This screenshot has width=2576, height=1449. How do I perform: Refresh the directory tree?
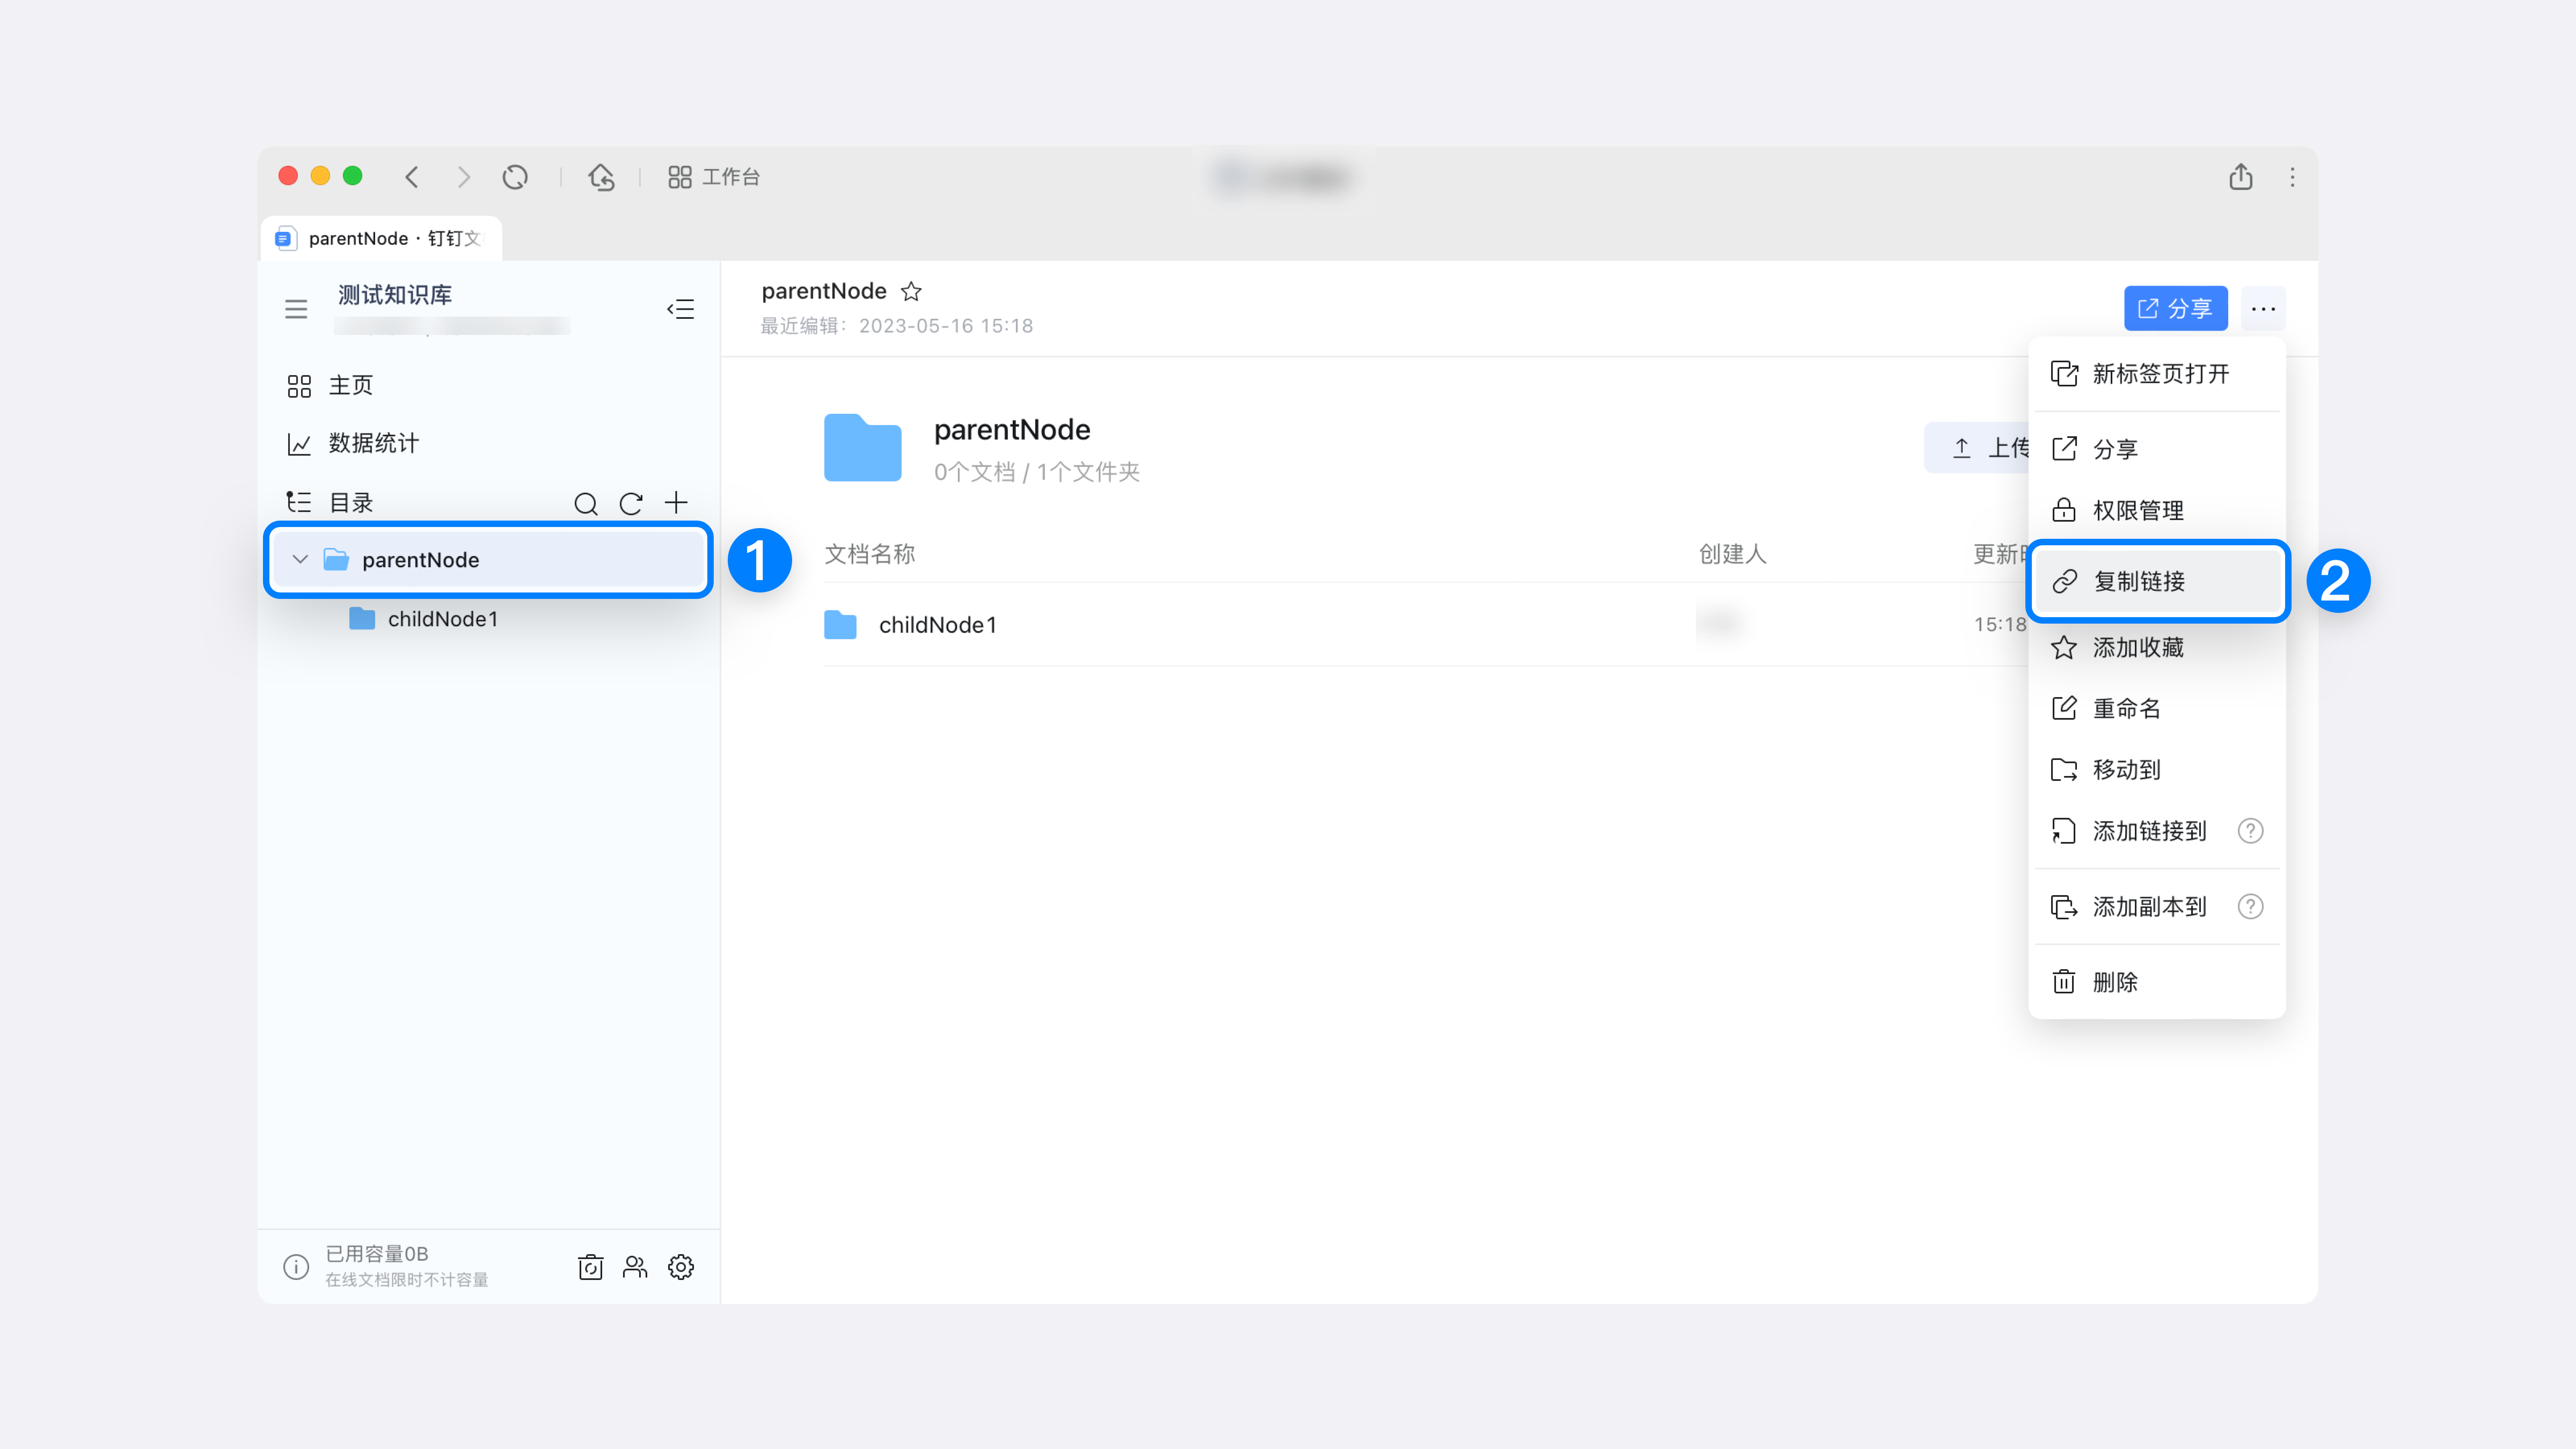tap(630, 503)
